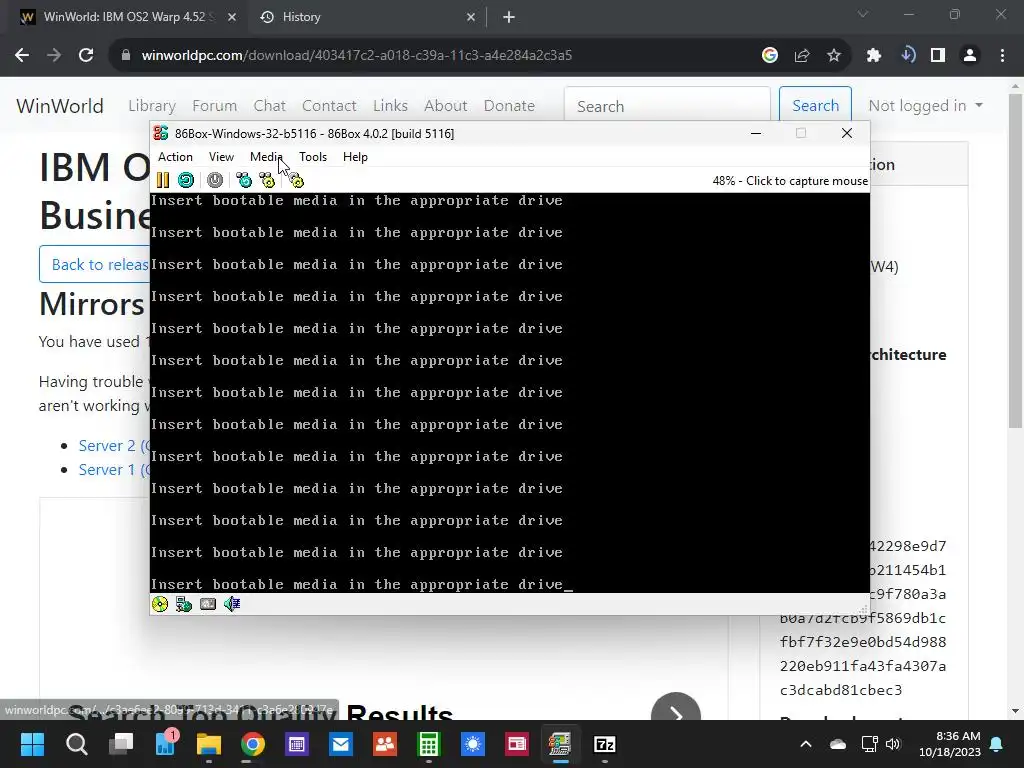
Task: Click the Back to release button
Action: [95, 264]
